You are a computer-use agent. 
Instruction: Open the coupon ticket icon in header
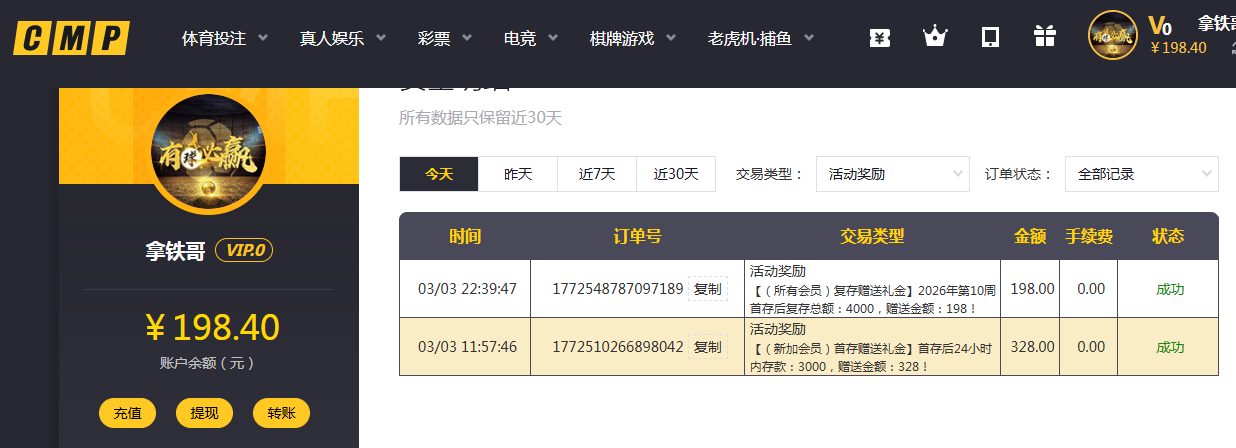tap(879, 37)
